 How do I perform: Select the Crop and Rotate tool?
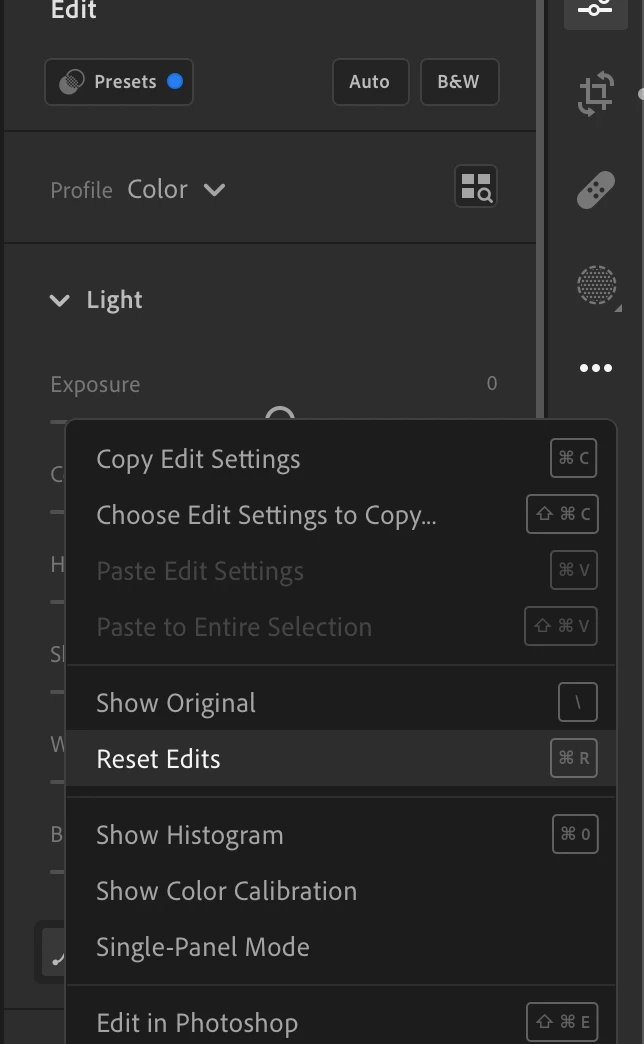596,95
